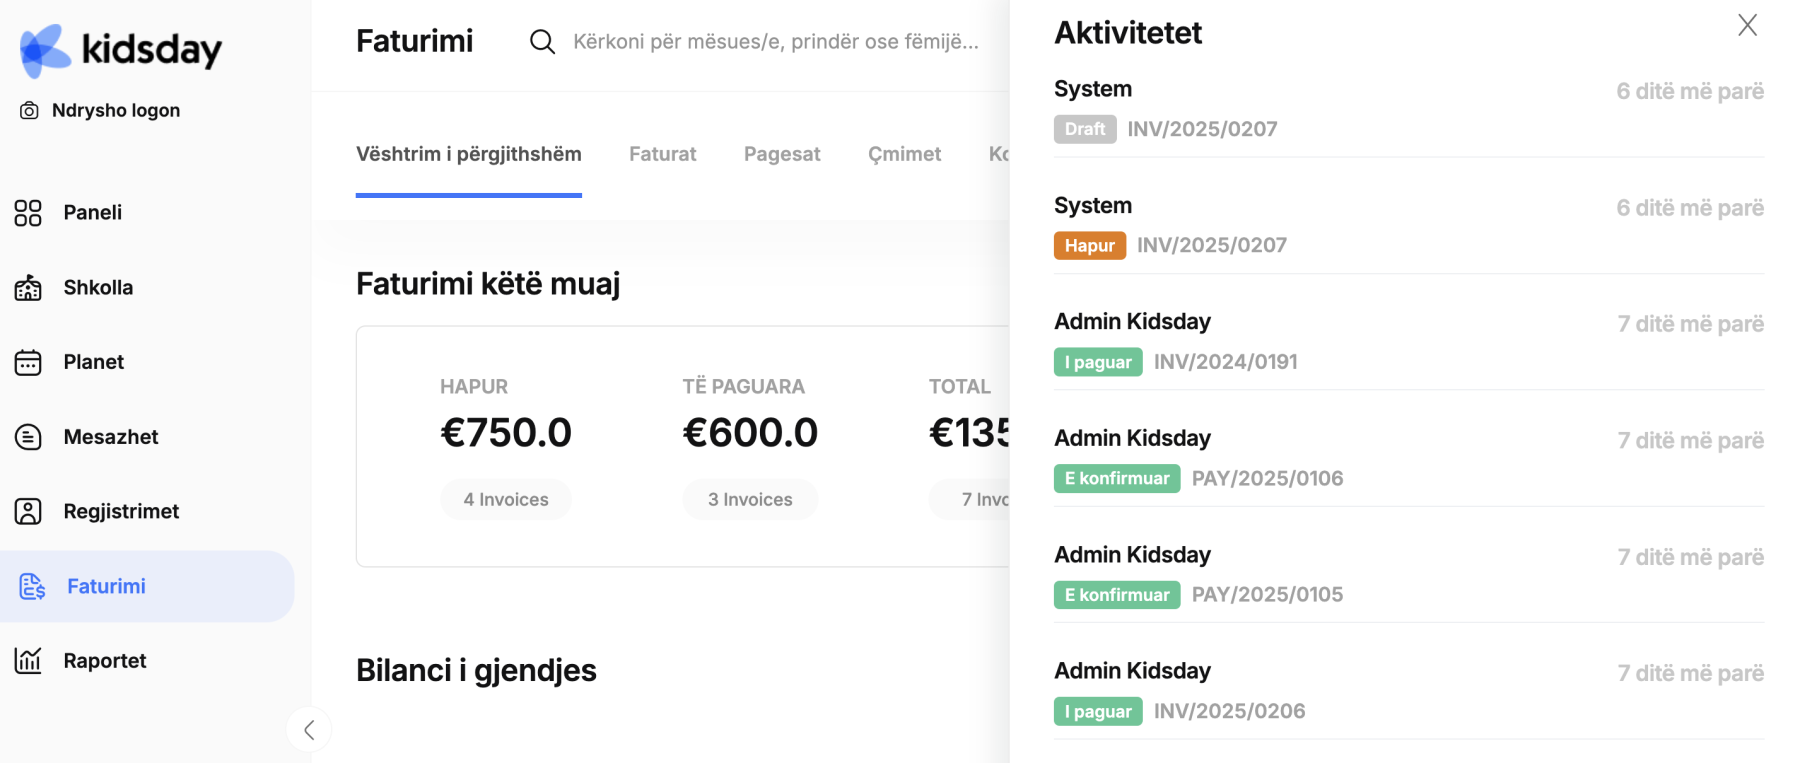Image resolution: width=1800 pixels, height=763 pixels.
Task: Collapse the sidebar with the chevron arrow
Action: coord(309,730)
